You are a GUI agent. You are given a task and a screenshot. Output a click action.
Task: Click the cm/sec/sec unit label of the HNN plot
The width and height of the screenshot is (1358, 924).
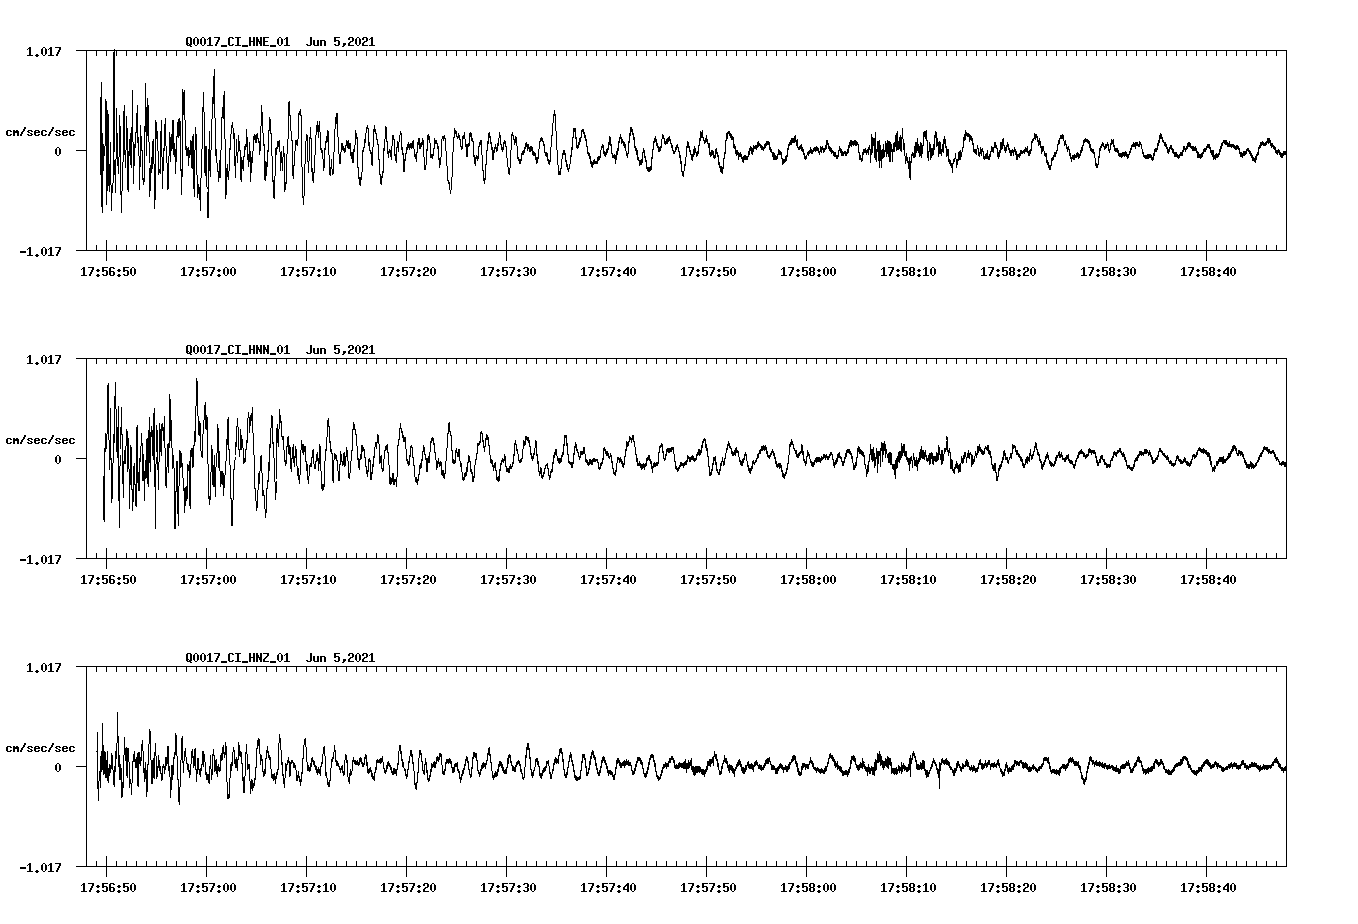tap(40, 440)
